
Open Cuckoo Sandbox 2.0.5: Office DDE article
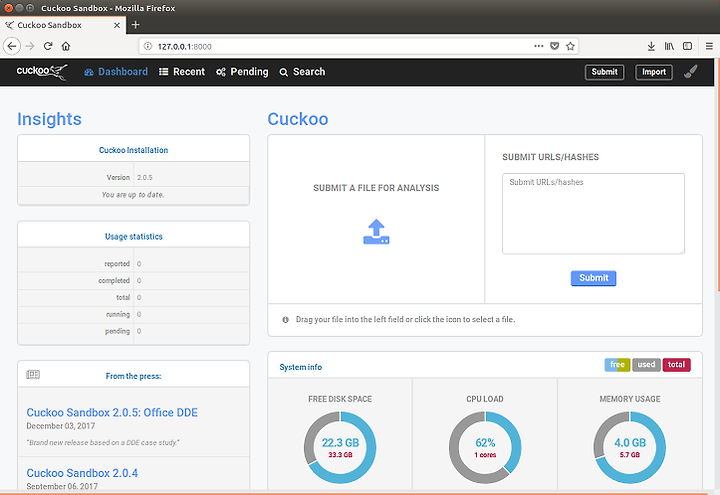112,412
